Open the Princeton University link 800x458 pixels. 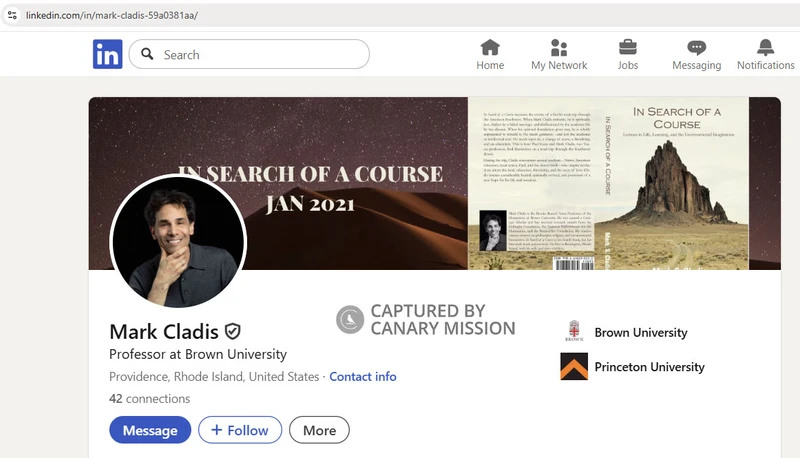click(x=649, y=367)
